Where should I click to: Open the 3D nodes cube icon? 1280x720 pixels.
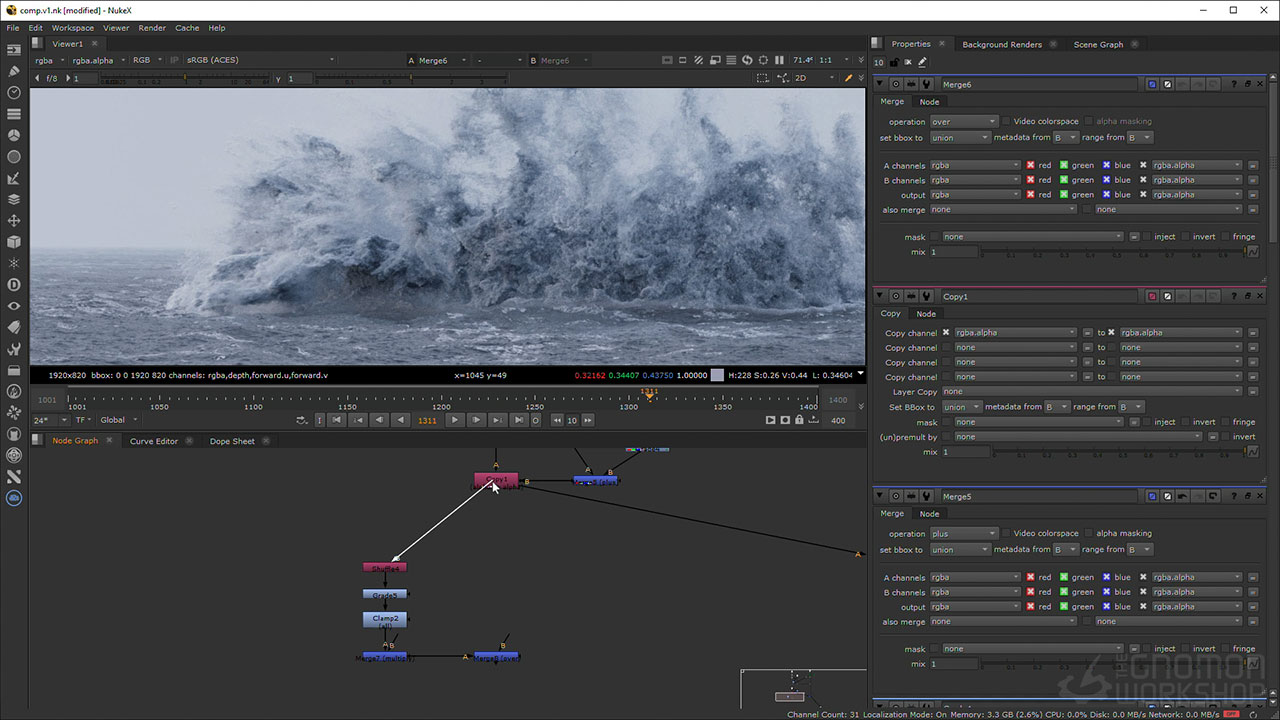(x=14, y=241)
